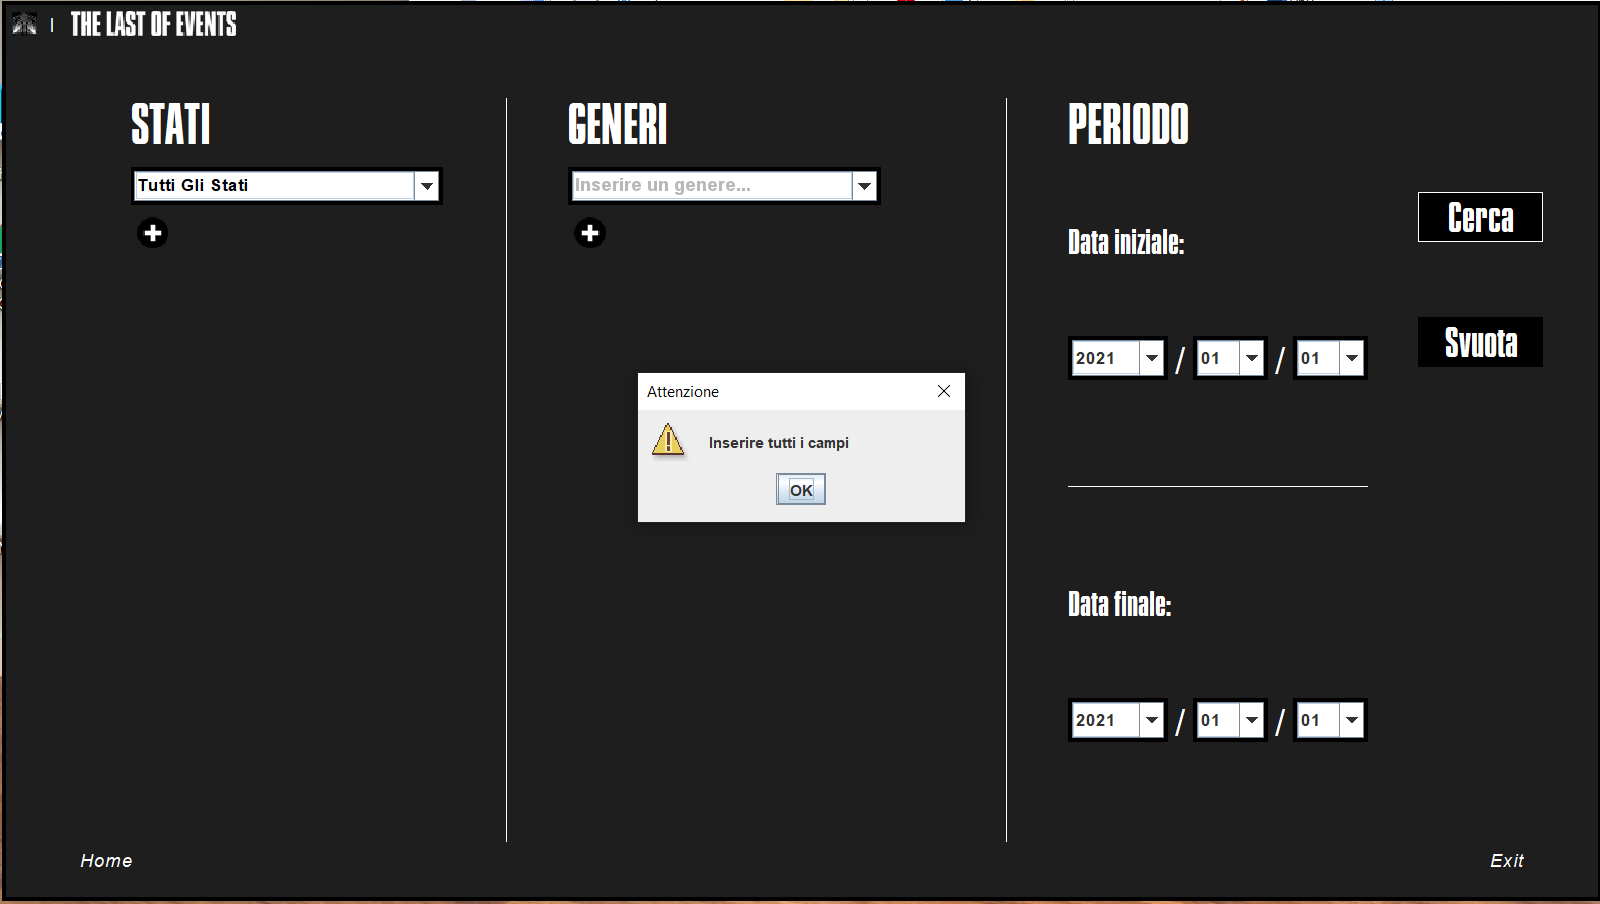
Task: Click the PERIODO heading
Action: [1128, 124]
